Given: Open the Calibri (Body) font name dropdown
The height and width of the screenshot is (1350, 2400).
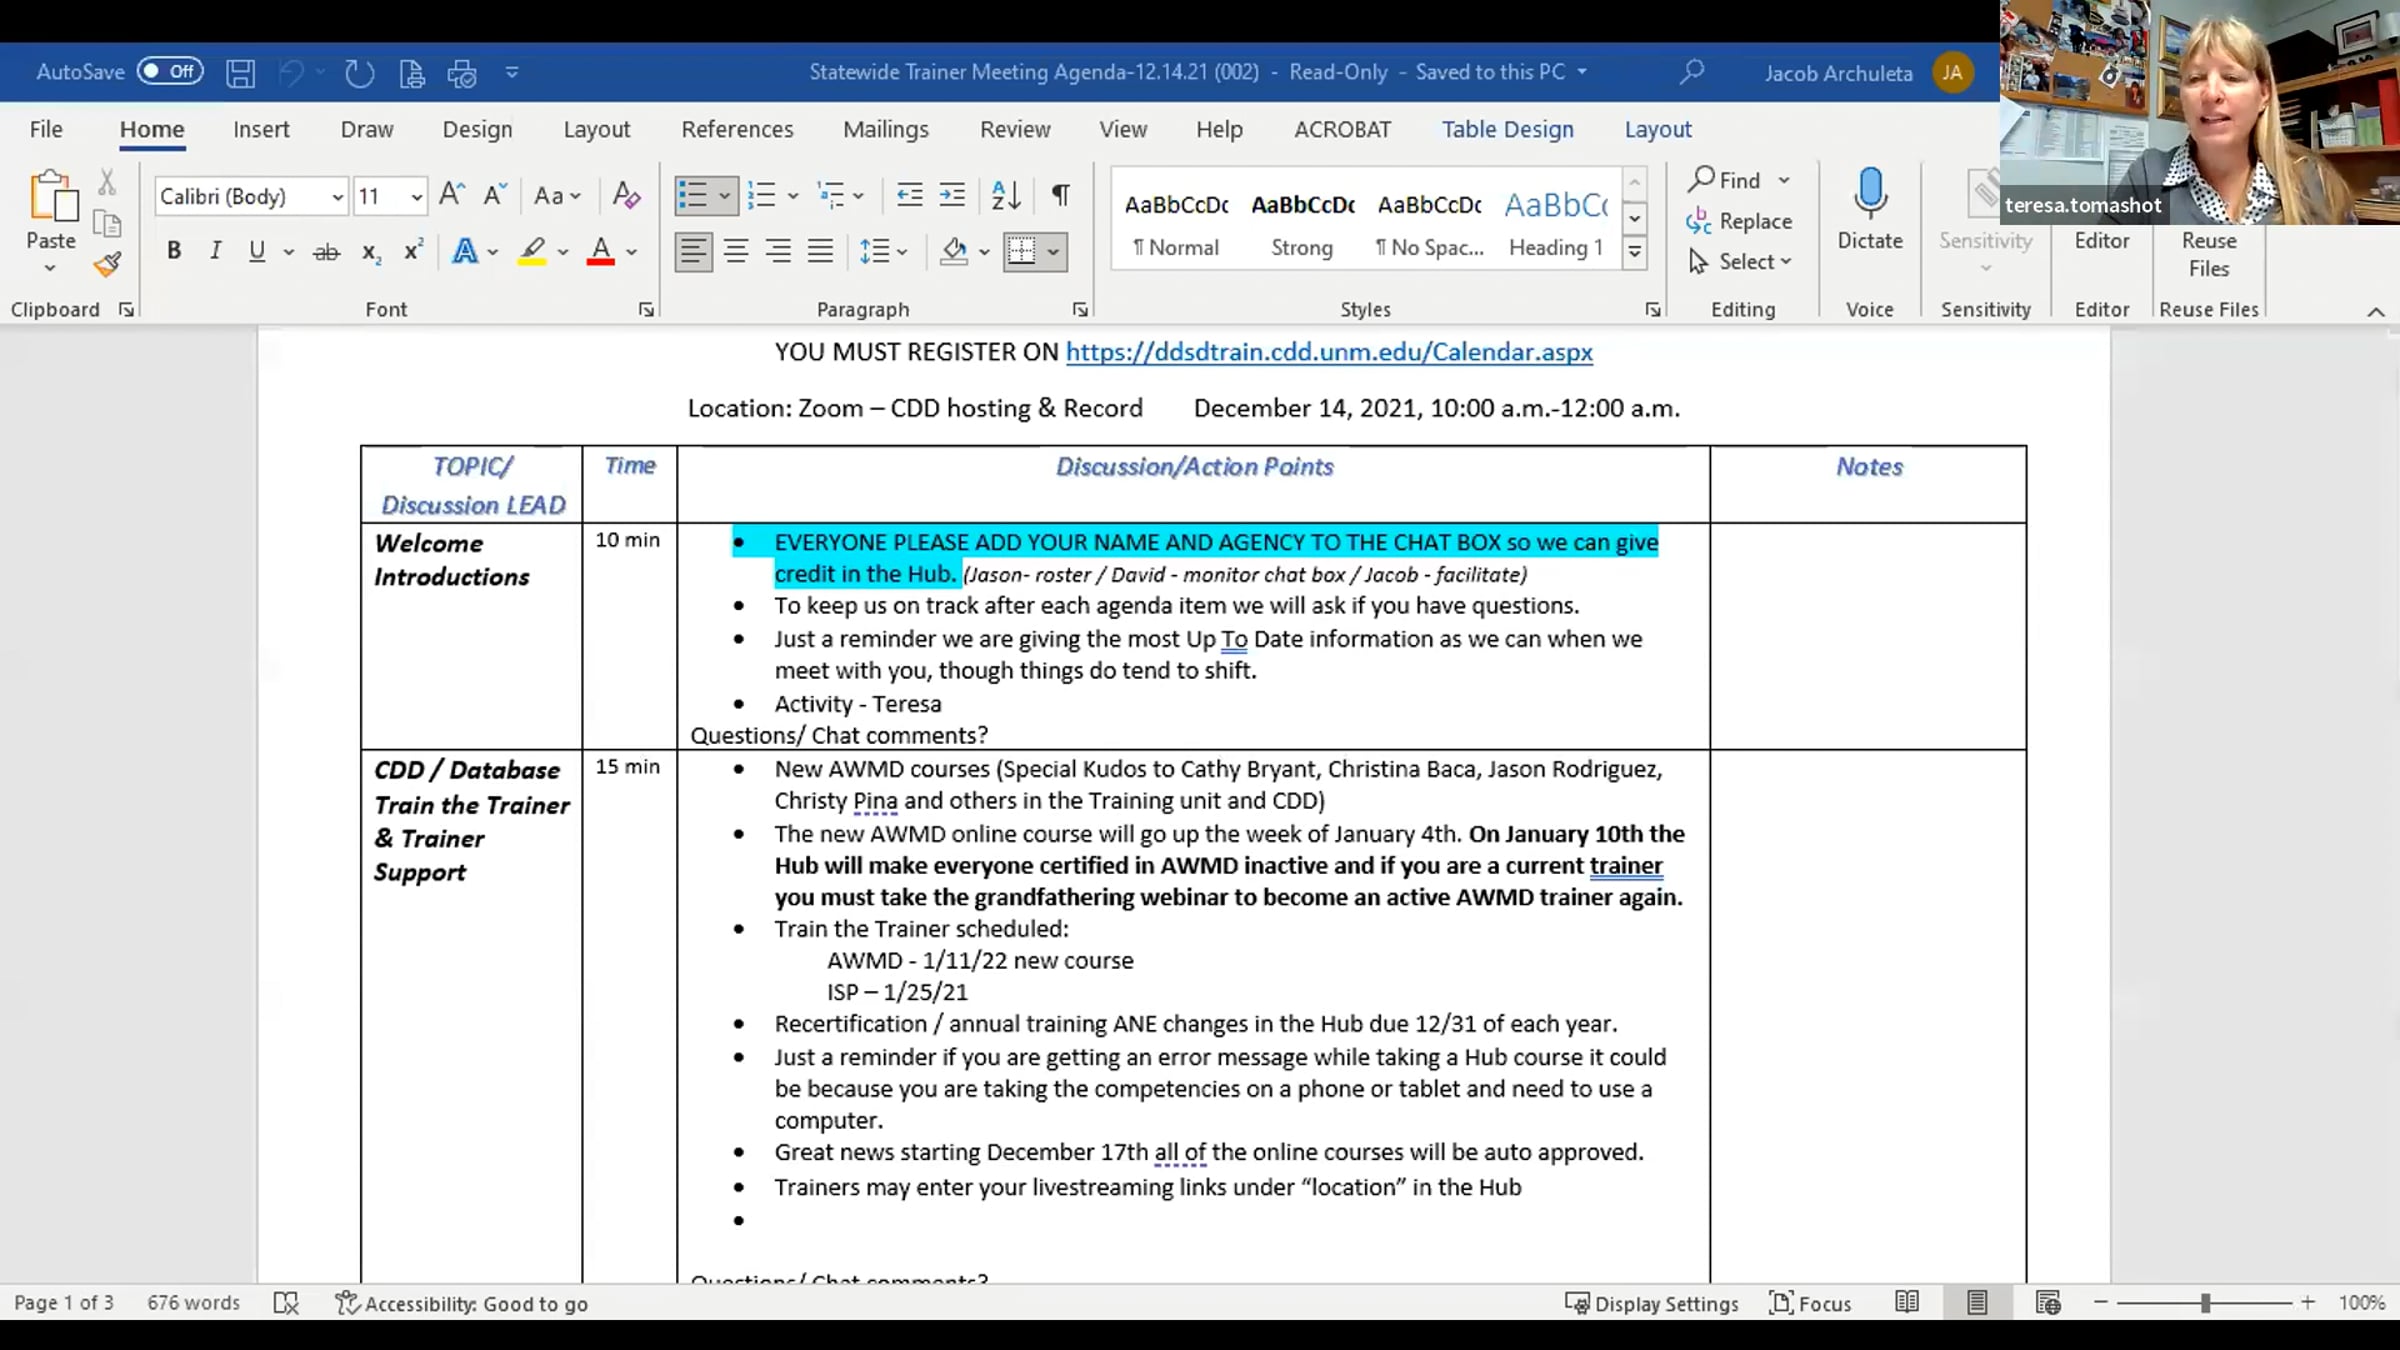Looking at the screenshot, I should pos(337,197).
